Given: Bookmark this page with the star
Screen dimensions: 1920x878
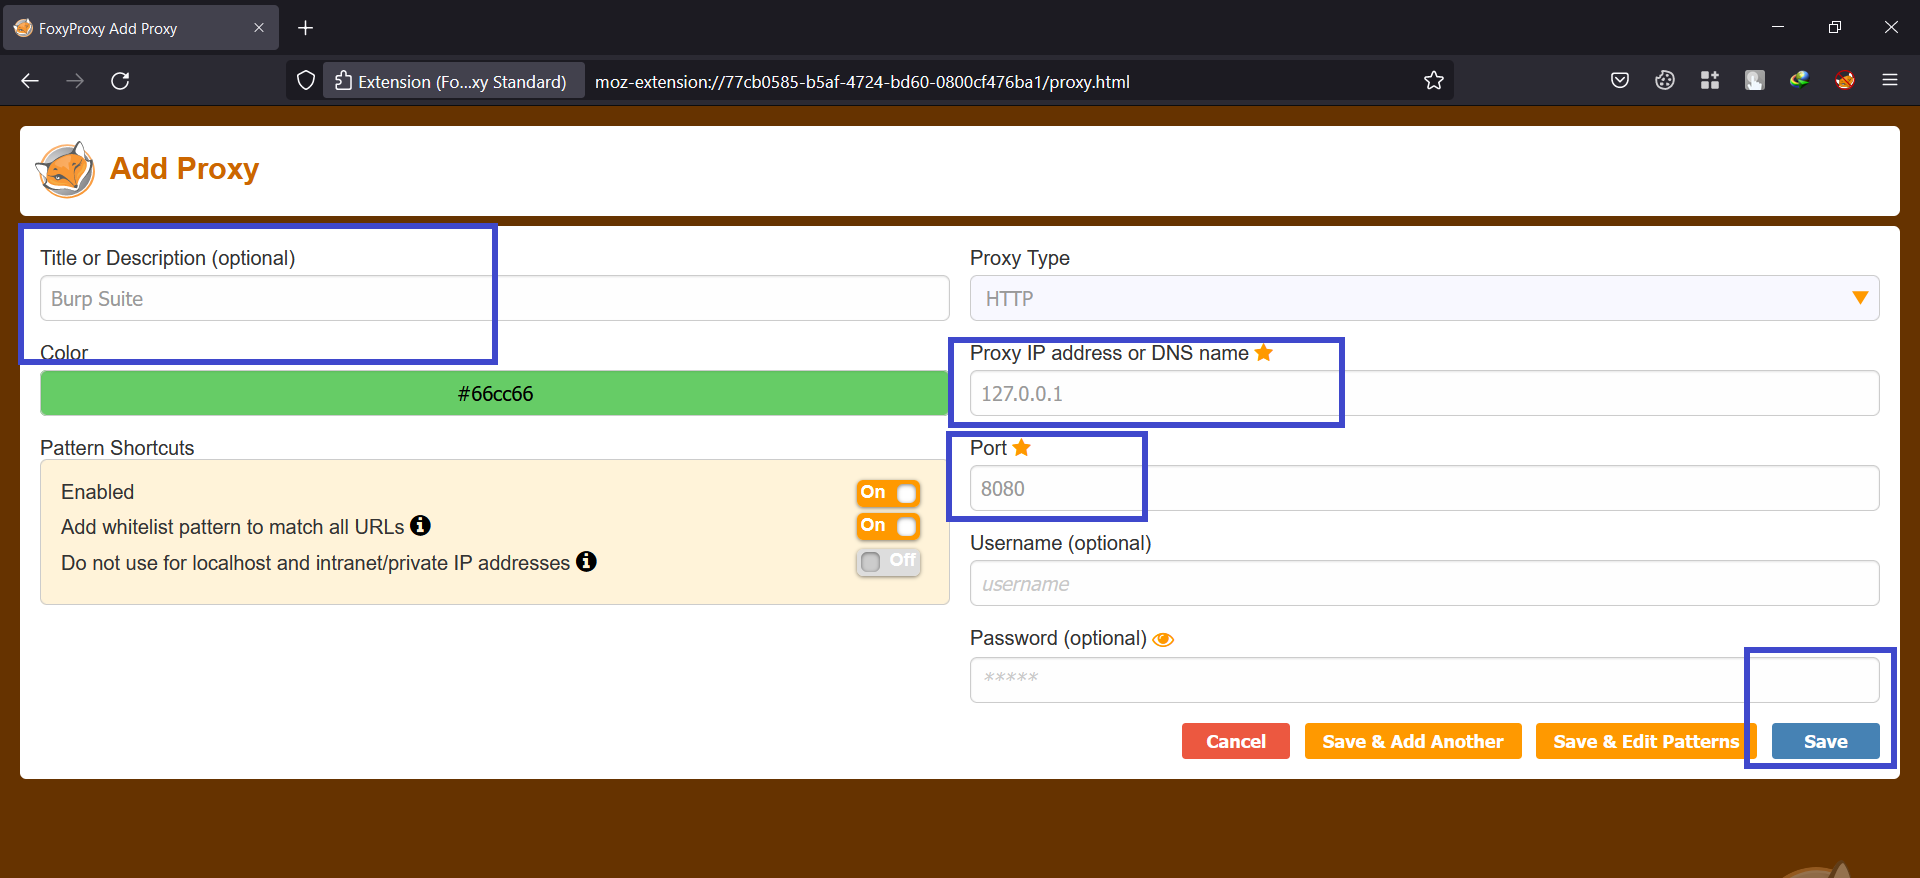Looking at the screenshot, I should [1434, 81].
